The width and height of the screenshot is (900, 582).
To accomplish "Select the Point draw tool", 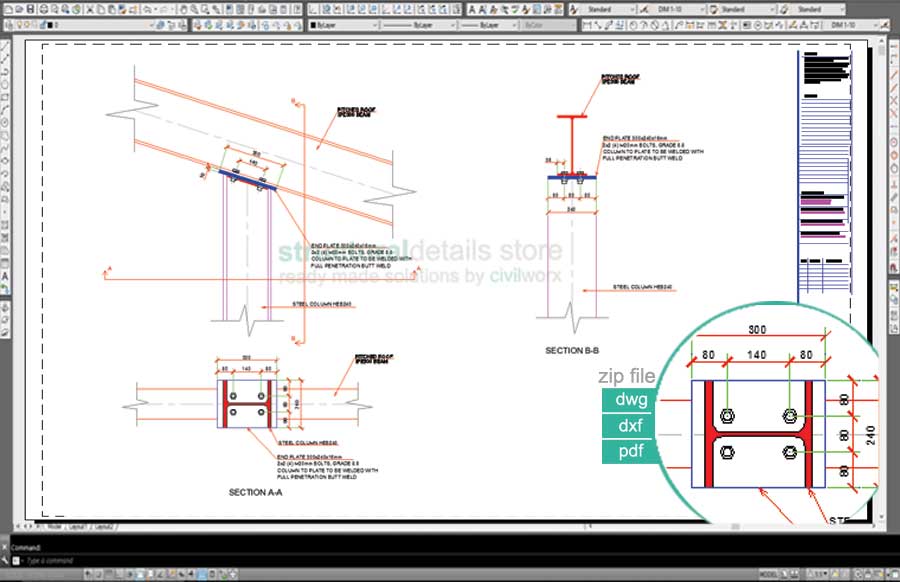I will click(x=5, y=212).
